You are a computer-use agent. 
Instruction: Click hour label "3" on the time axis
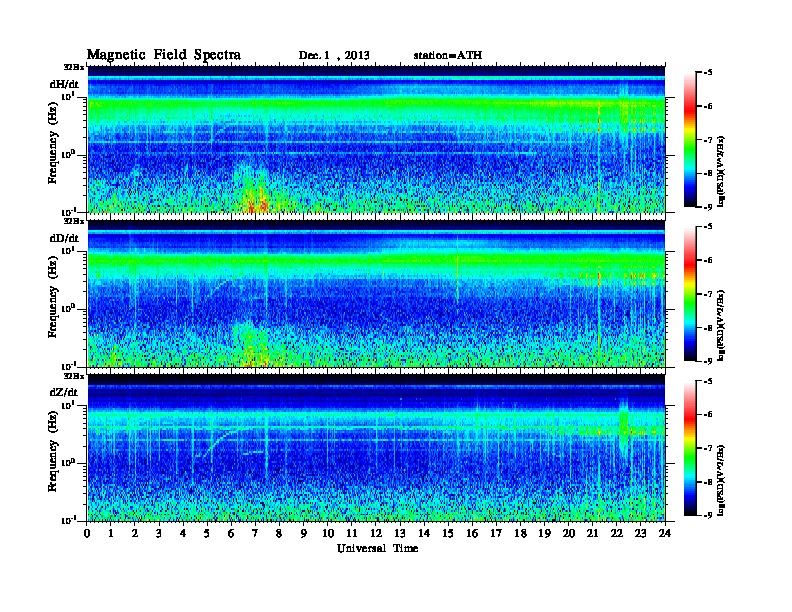(x=159, y=533)
